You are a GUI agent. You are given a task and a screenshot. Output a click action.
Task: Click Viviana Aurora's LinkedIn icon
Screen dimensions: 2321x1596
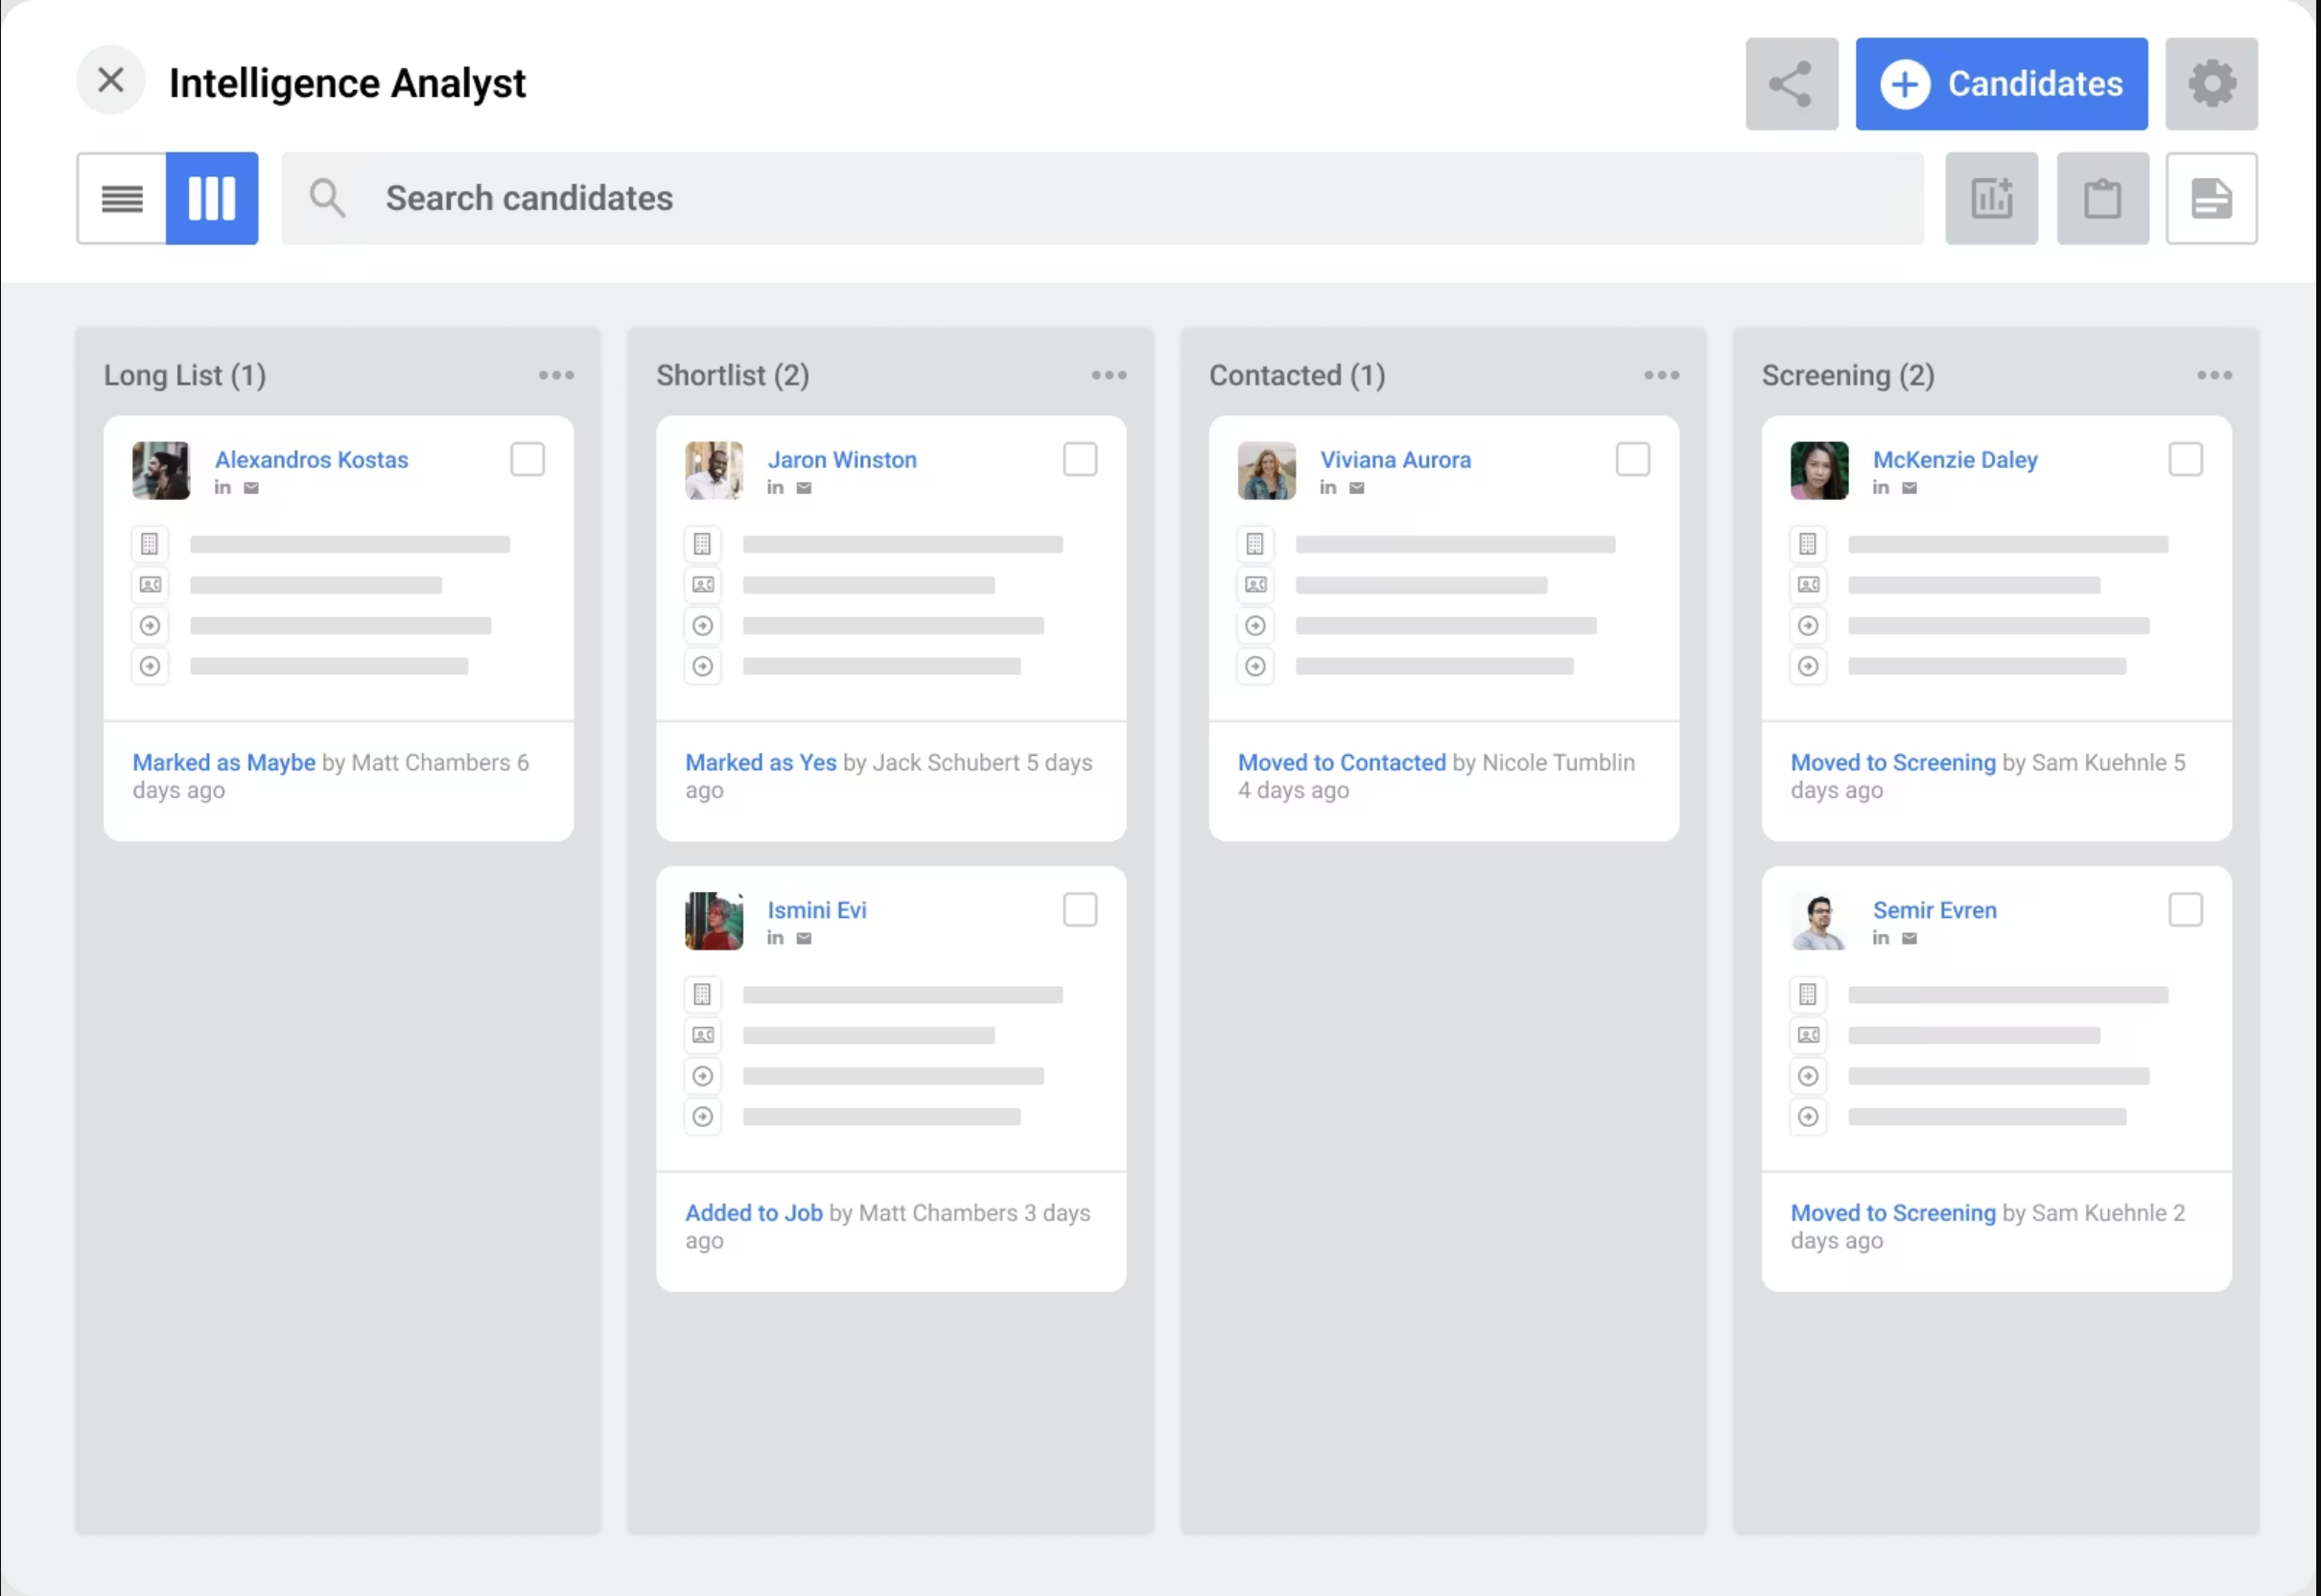pyautogui.click(x=1328, y=487)
